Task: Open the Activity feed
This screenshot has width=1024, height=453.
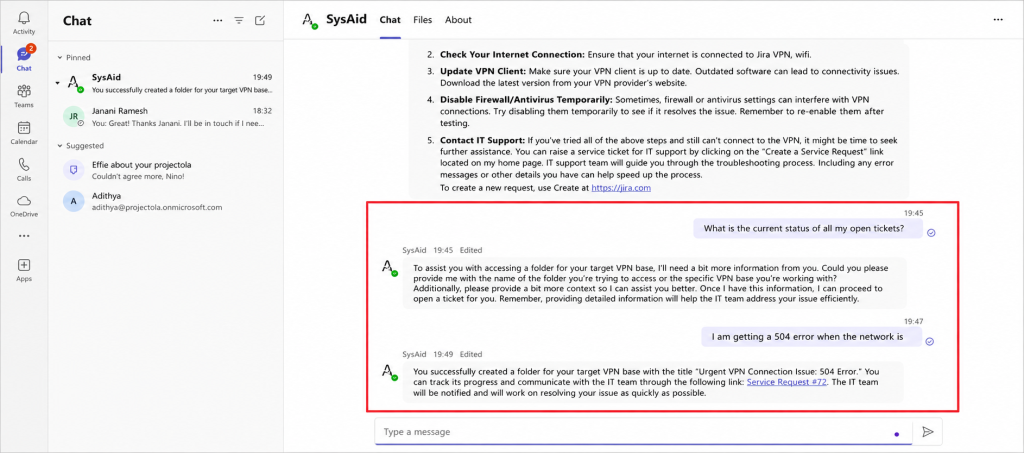Action: [x=24, y=23]
